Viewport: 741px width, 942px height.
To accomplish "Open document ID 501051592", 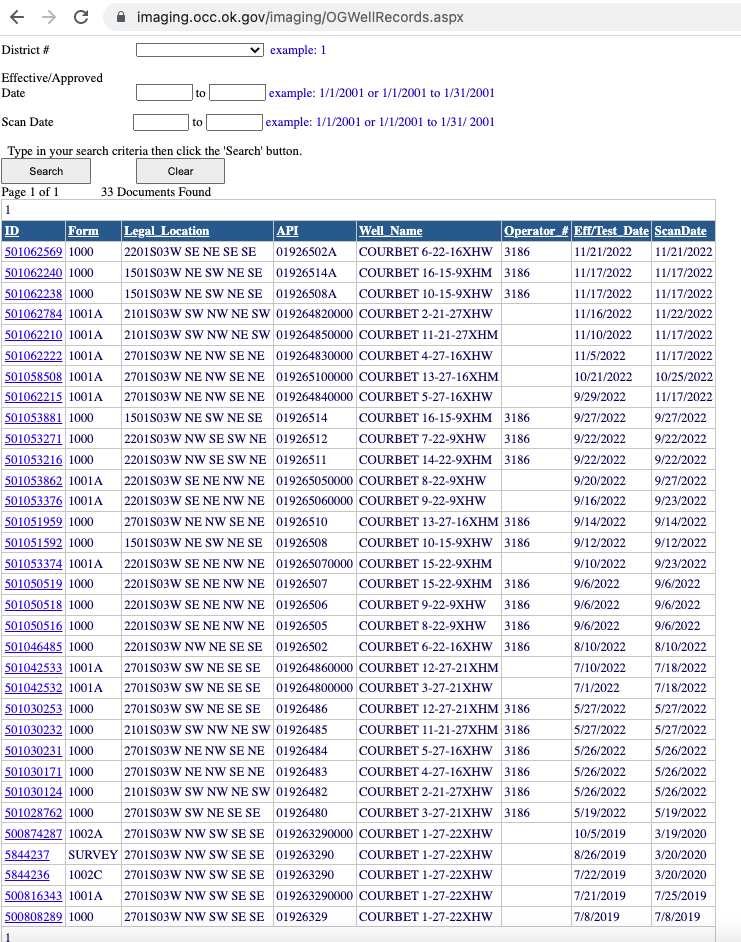I will point(34,542).
